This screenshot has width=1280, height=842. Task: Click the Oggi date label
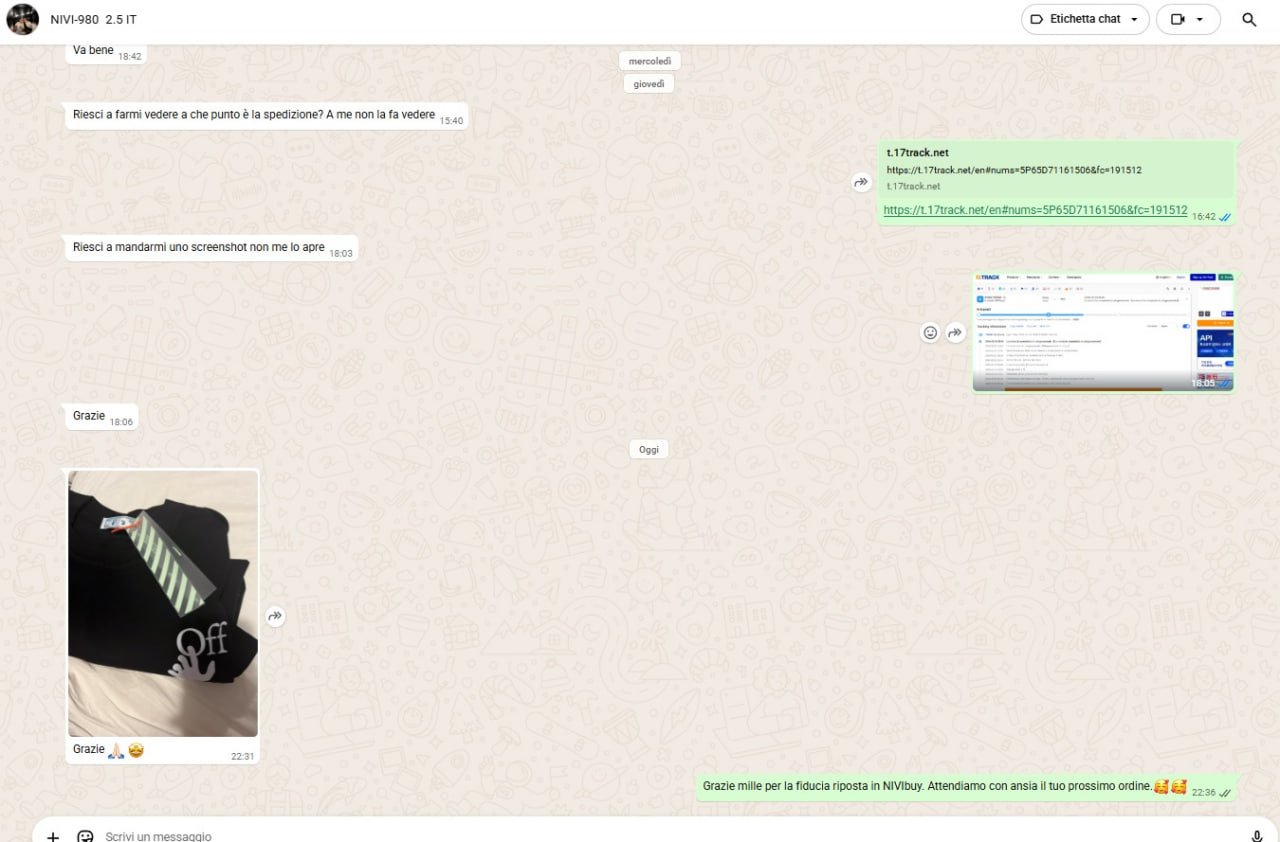tap(649, 449)
